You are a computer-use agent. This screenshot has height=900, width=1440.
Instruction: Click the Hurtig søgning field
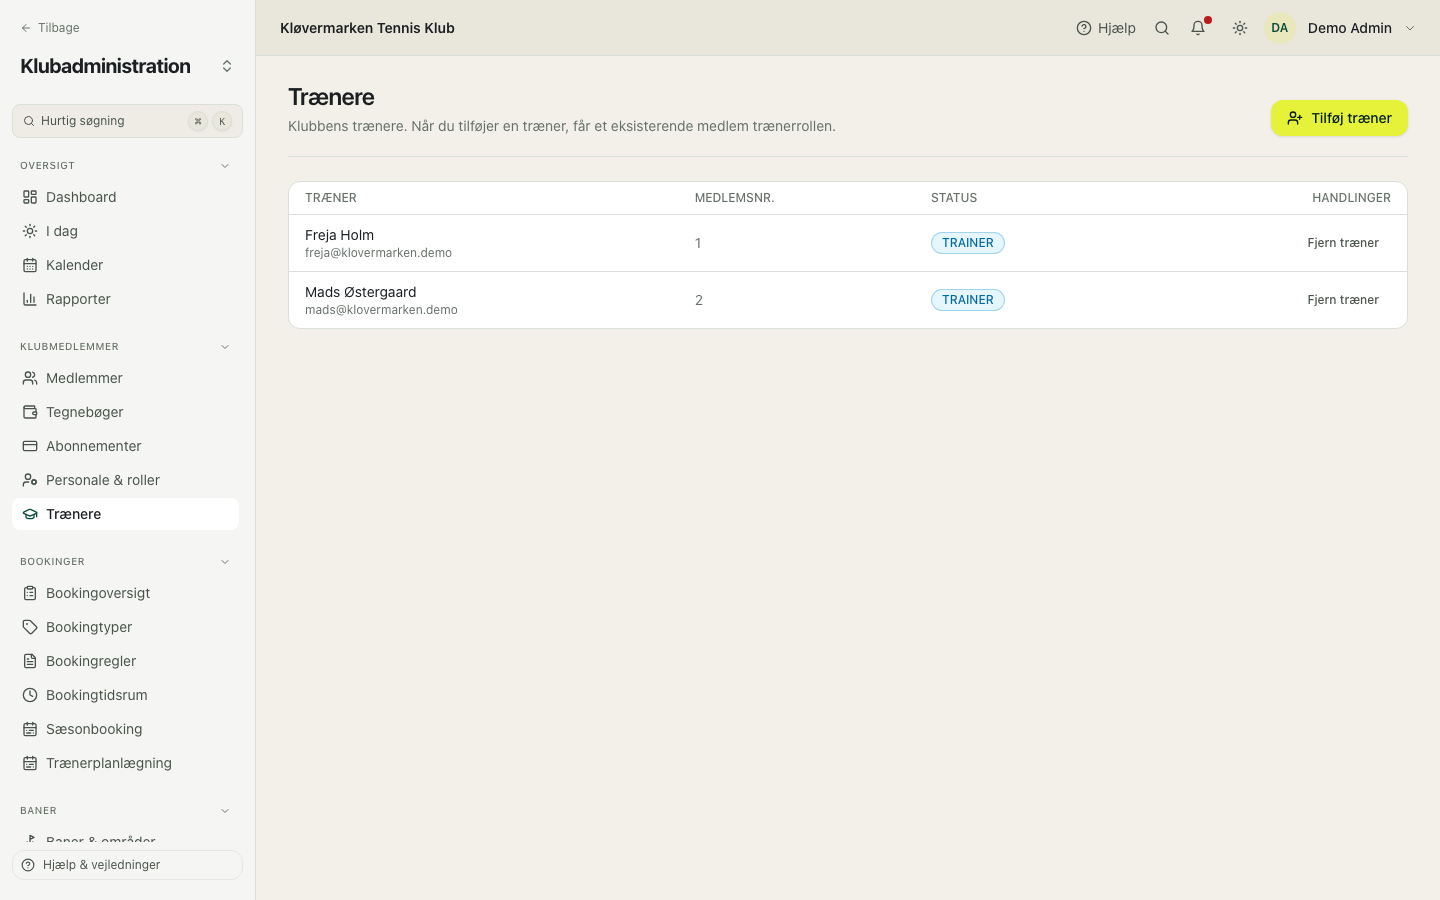127,121
